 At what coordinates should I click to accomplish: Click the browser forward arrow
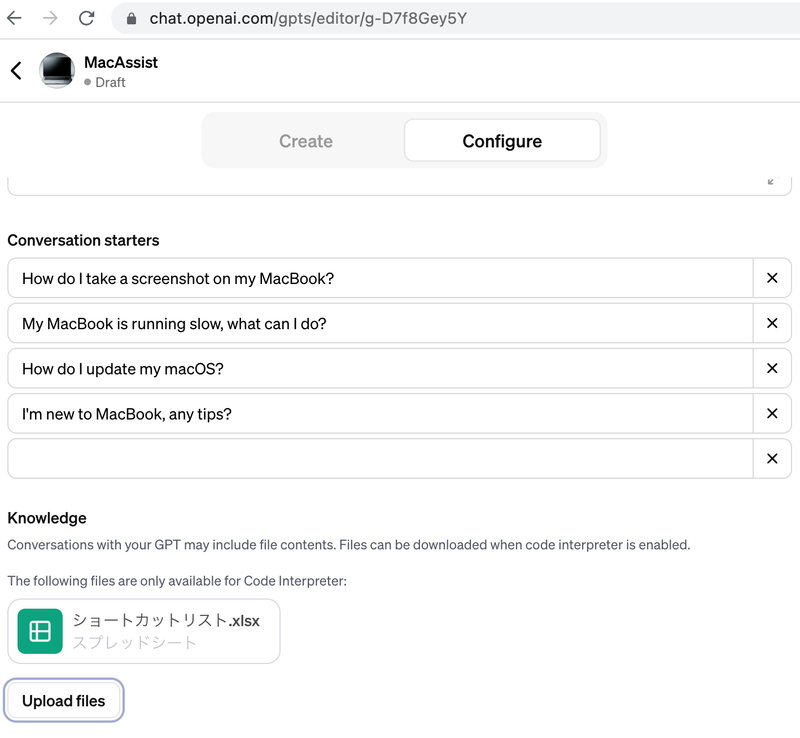click(50, 18)
